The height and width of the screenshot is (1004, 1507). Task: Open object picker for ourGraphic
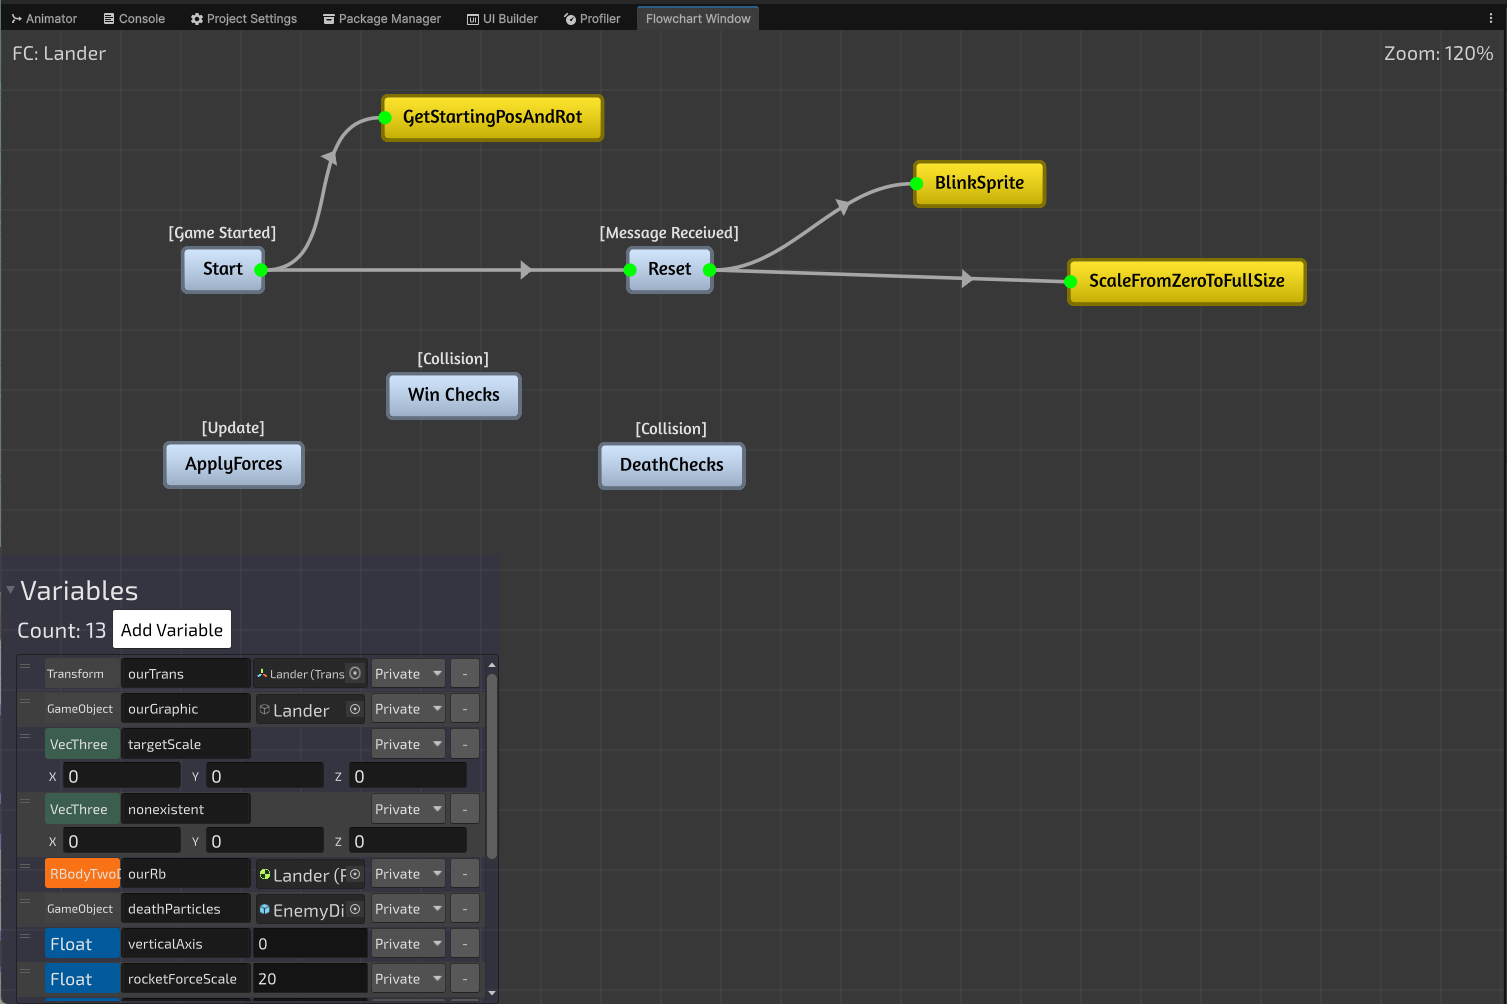click(x=355, y=709)
